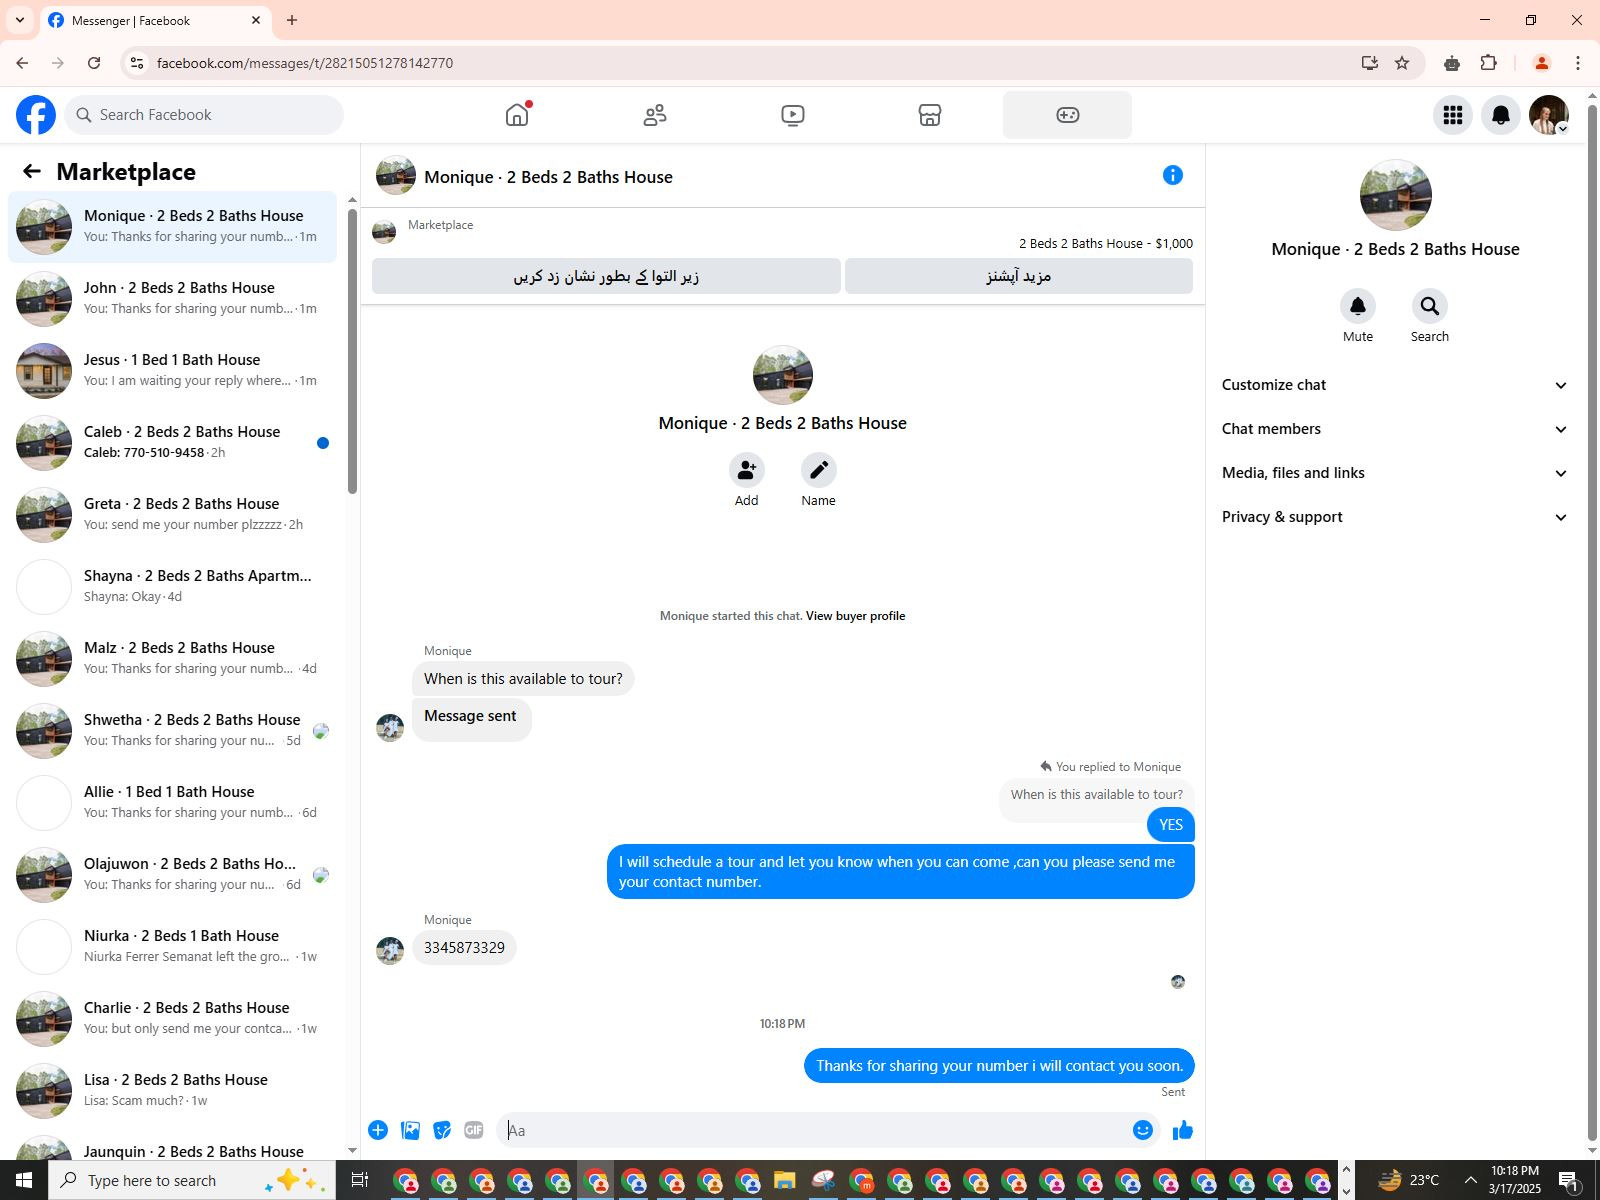Choose a GIF icon in composer
1600x1200 pixels.
[x=474, y=1130]
